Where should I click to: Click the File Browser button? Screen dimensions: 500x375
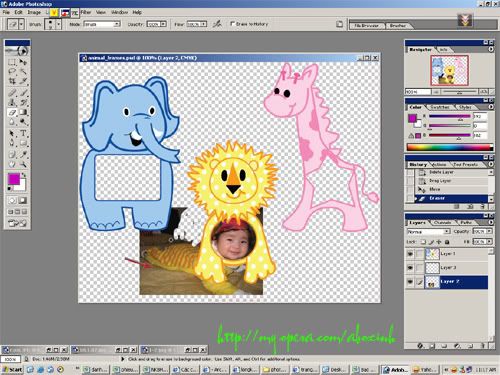(x=367, y=26)
